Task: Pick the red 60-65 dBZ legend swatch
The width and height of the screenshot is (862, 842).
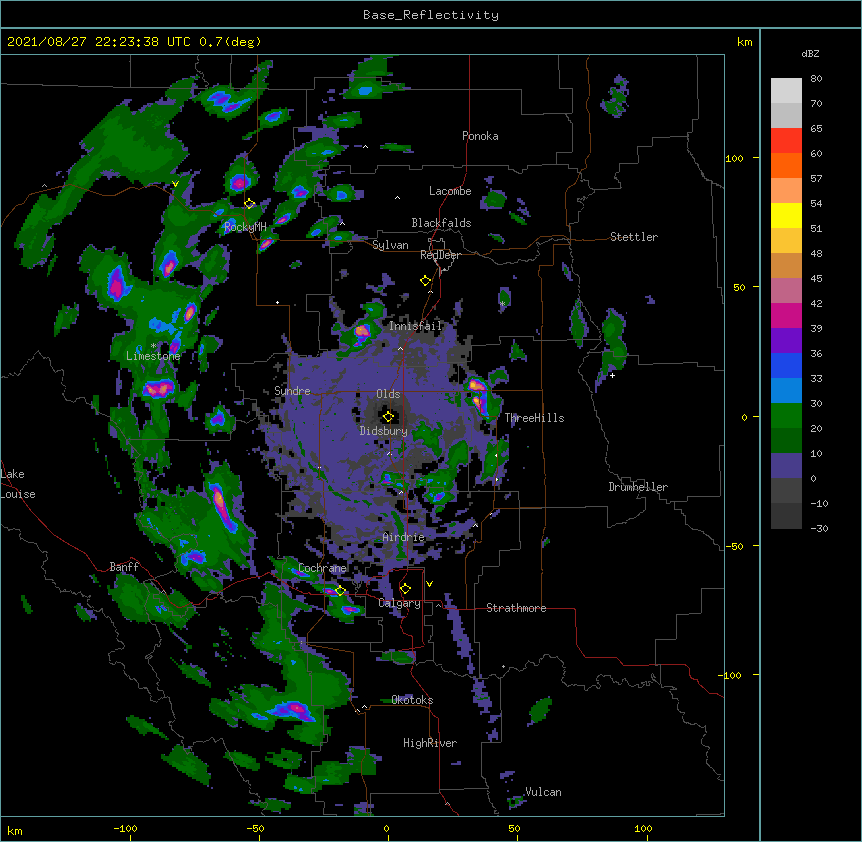Action: 786,141
